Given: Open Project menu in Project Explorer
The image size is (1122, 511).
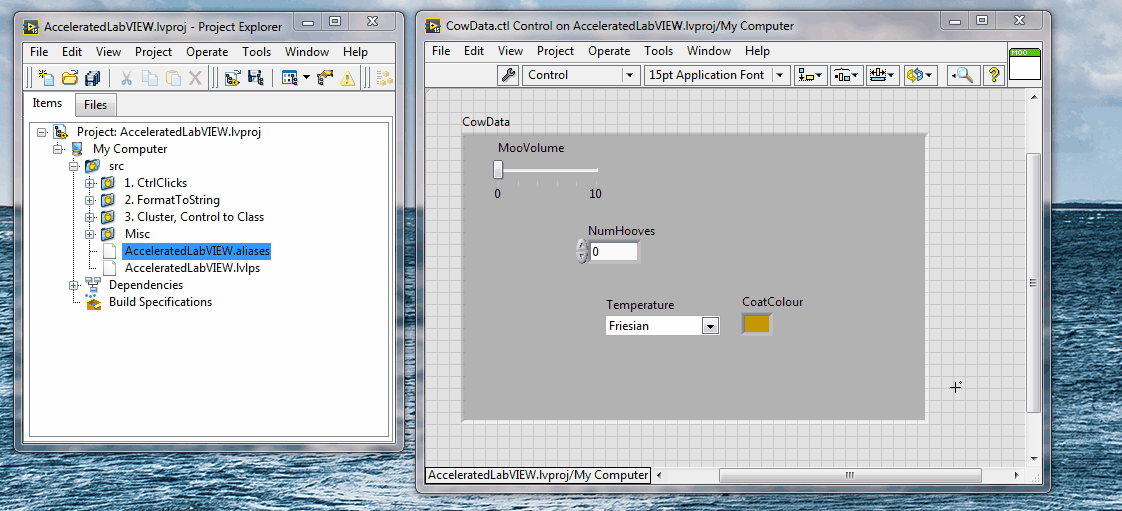Looking at the screenshot, I should (154, 52).
